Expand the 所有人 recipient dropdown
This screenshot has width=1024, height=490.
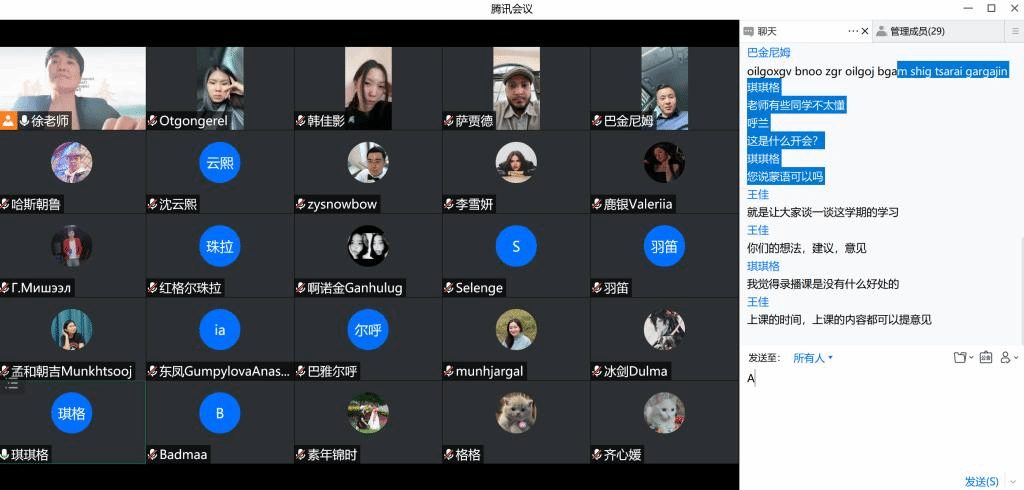click(x=812, y=358)
